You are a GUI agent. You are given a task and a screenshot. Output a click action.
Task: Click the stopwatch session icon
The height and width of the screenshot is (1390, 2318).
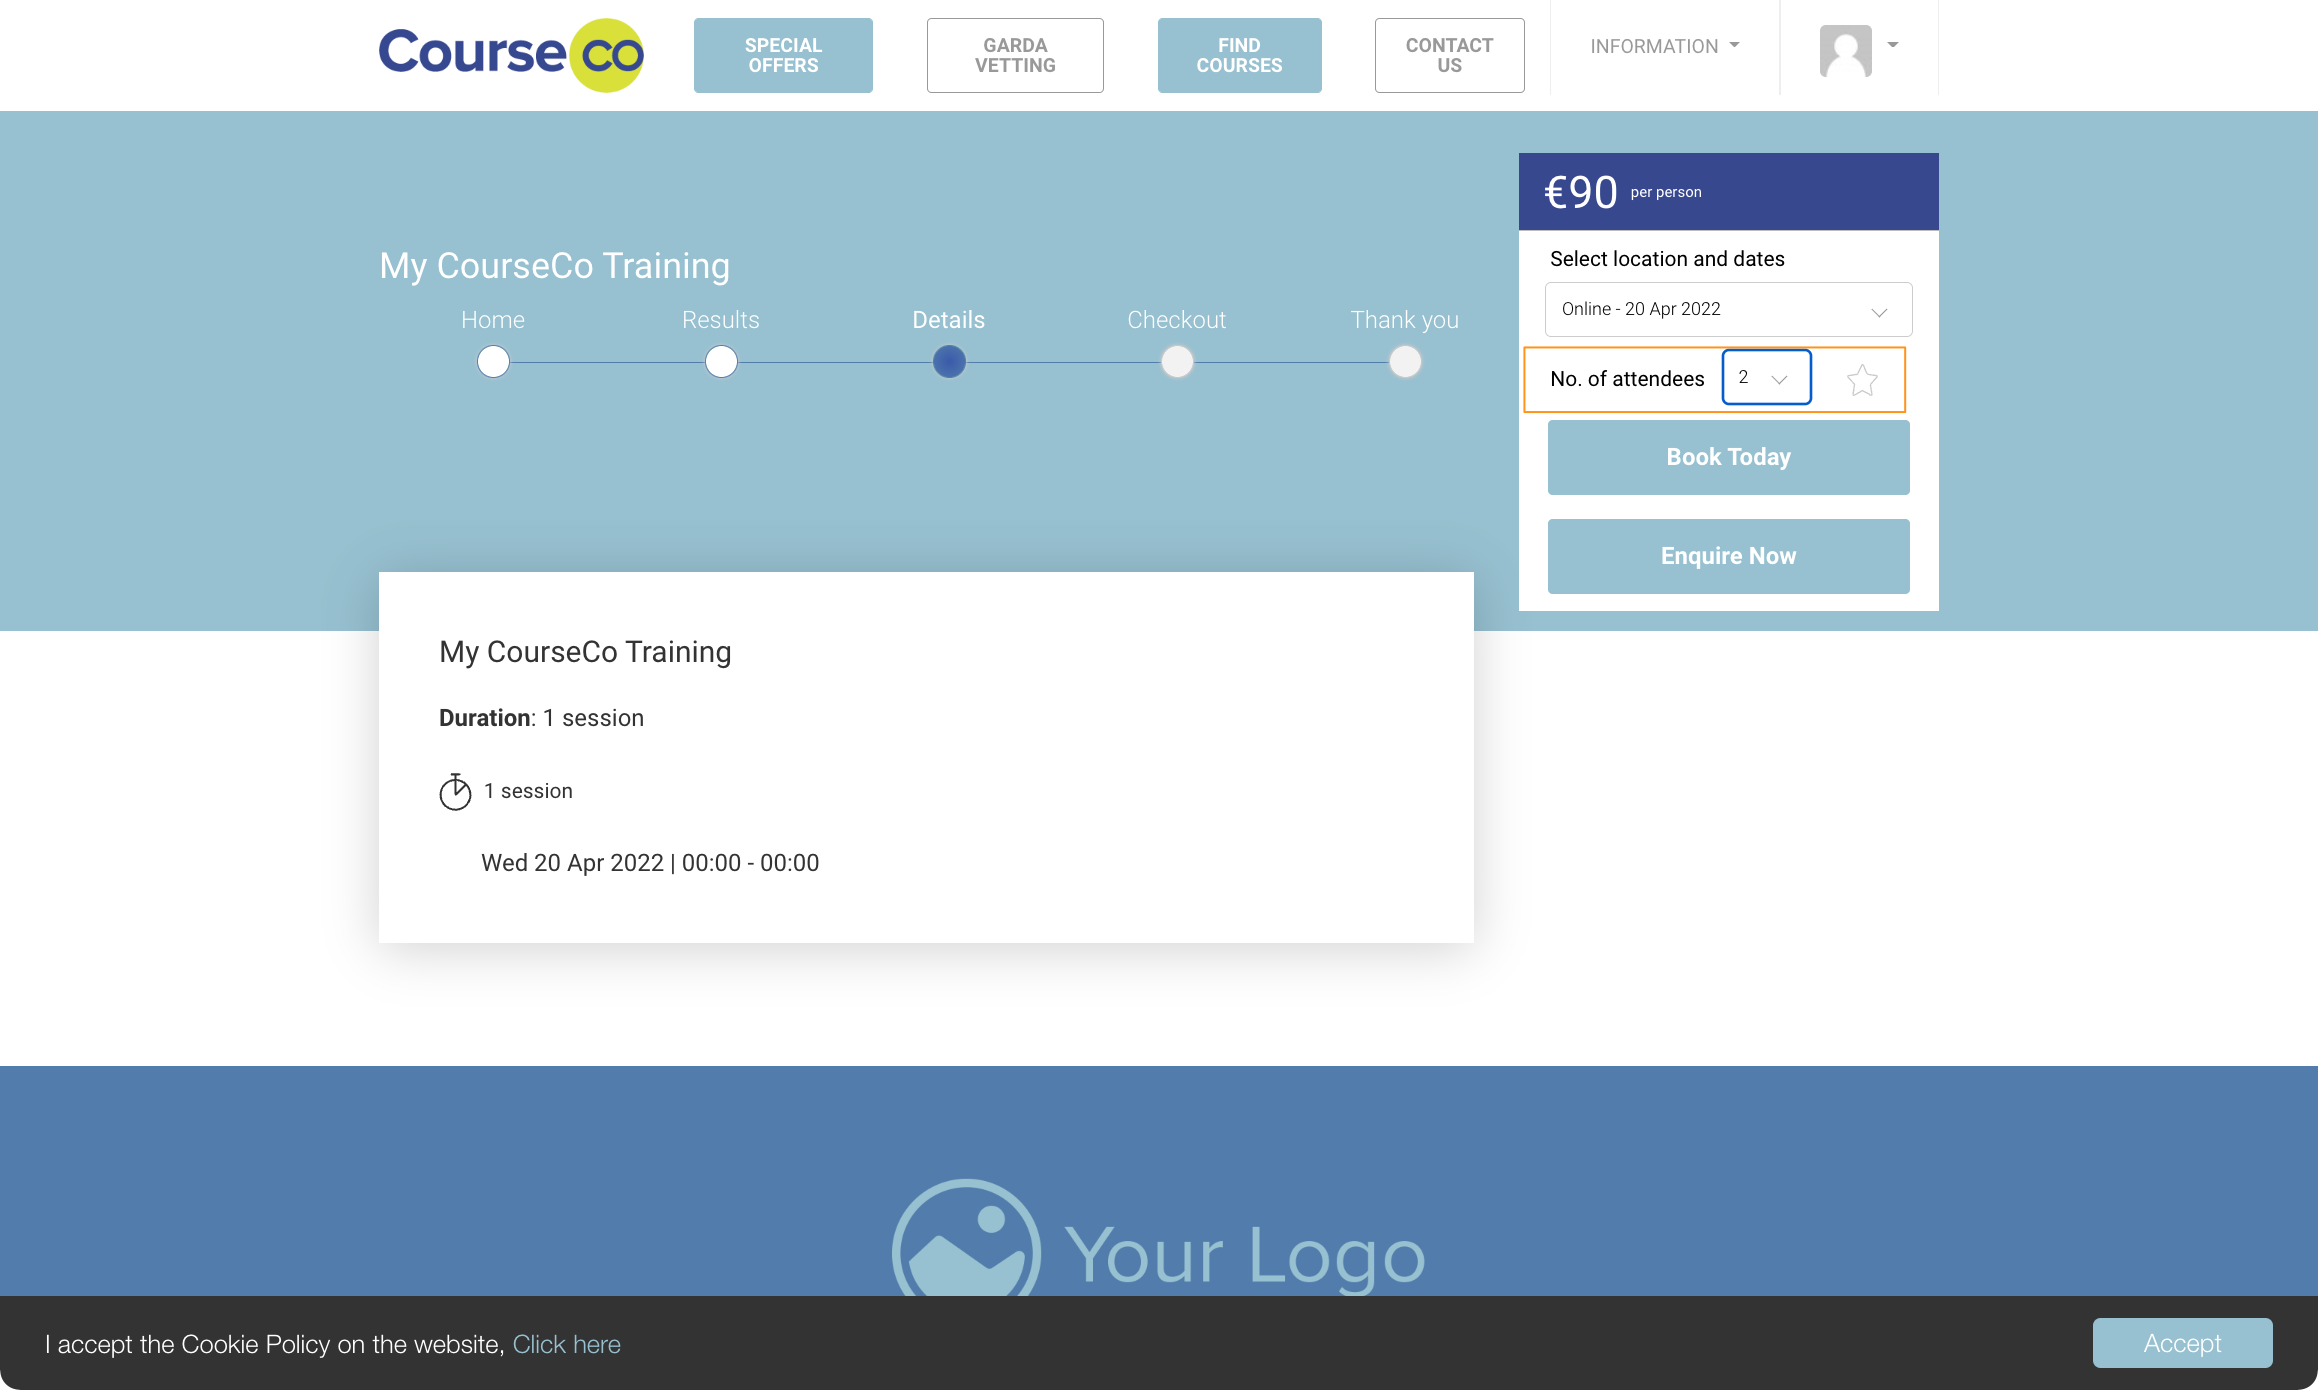coord(455,791)
